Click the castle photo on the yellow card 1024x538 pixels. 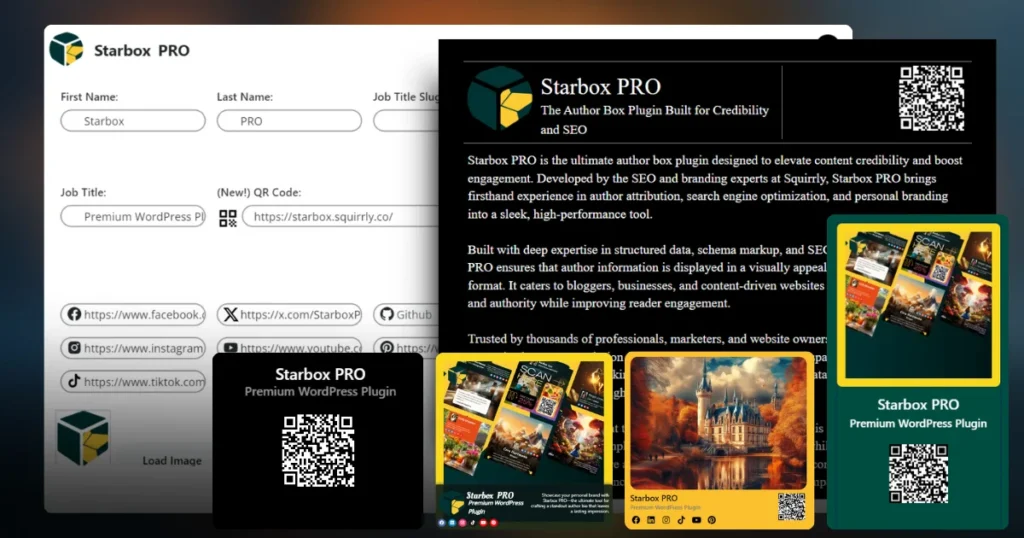click(x=719, y=423)
